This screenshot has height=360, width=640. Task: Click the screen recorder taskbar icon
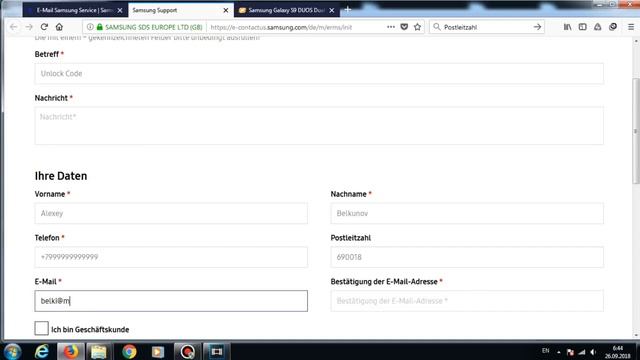(187, 351)
